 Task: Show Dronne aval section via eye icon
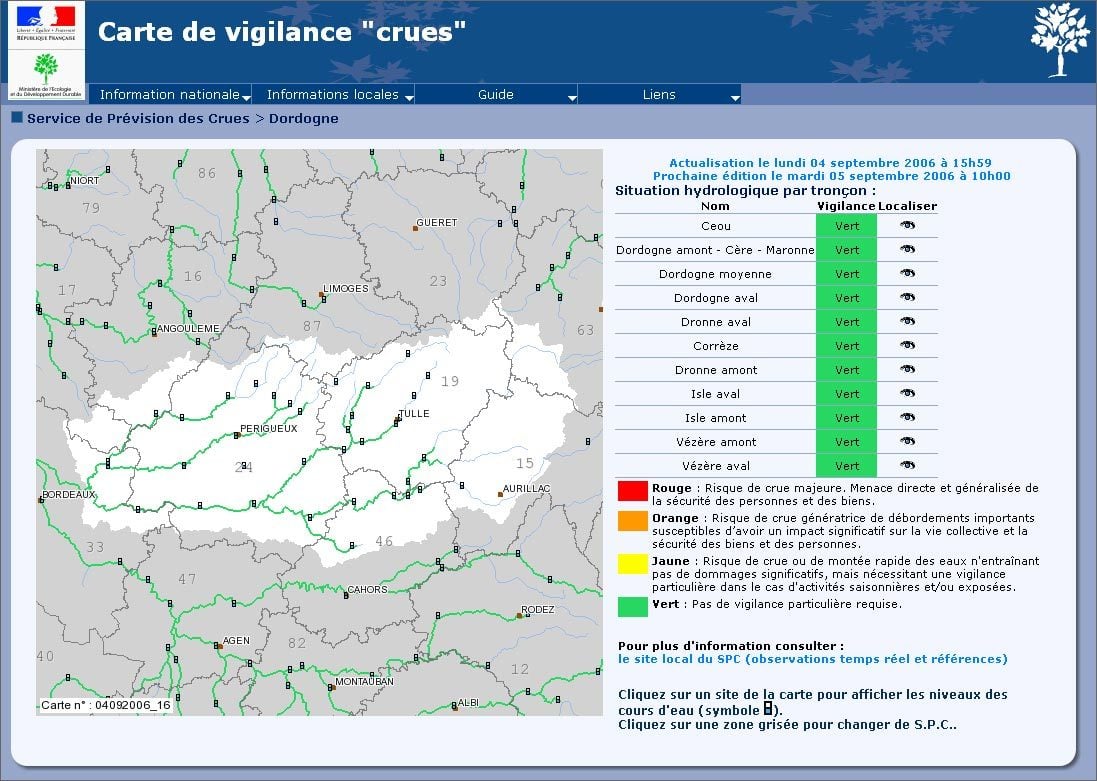907,321
